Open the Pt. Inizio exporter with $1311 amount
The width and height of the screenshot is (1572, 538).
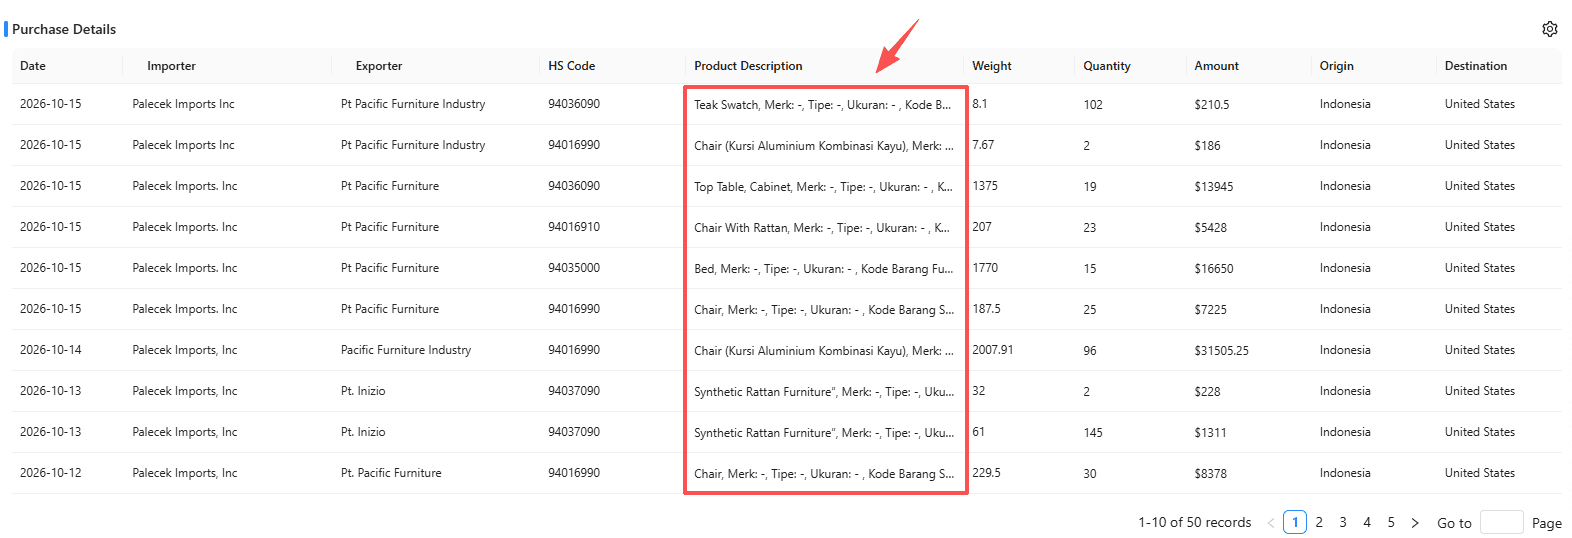[x=363, y=432]
